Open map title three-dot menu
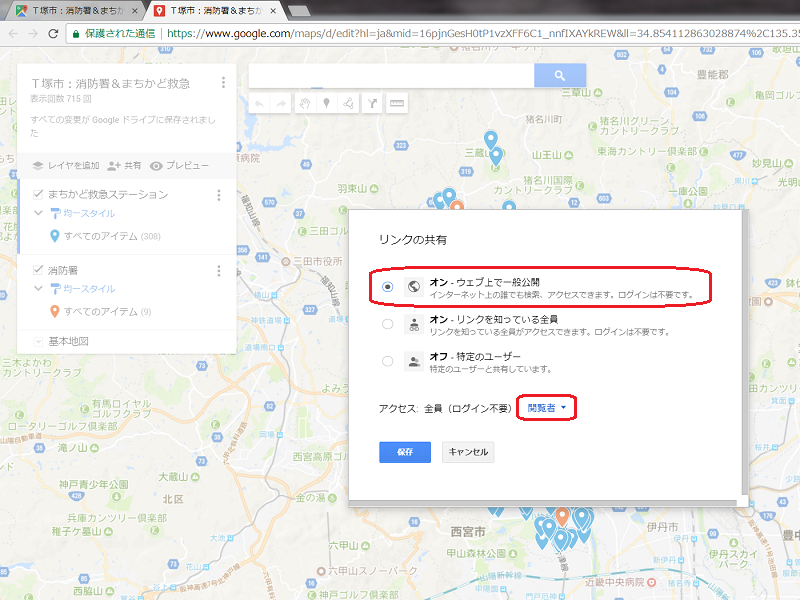Viewport: 800px width, 600px height. [223, 83]
